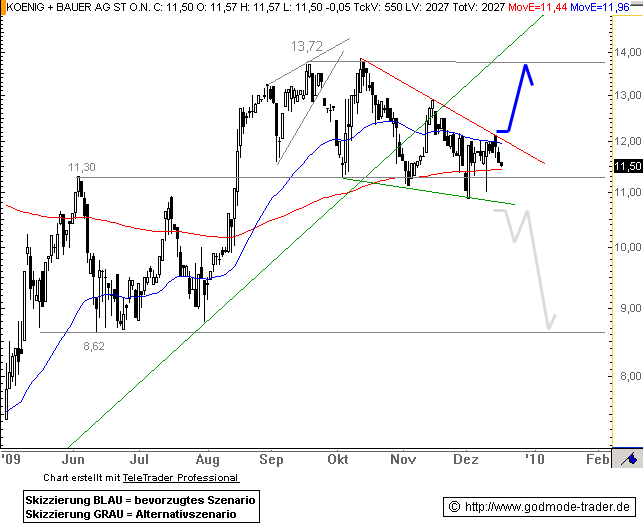The height and width of the screenshot is (525, 643).
Task: Click the gray alternative scenario arrow
Action: 525,269
